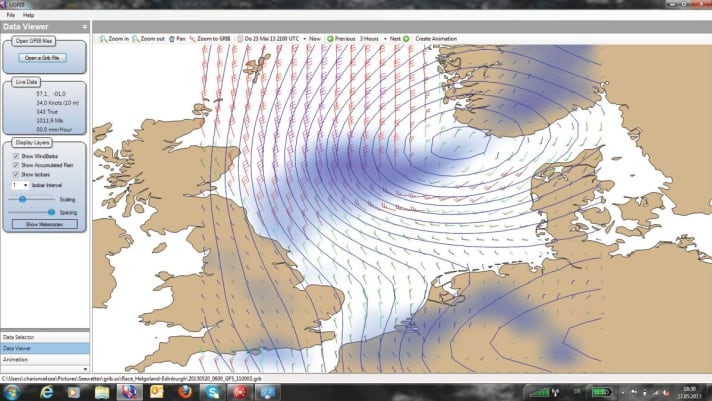Click the green Next arrow icon

click(x=406, y=39)
